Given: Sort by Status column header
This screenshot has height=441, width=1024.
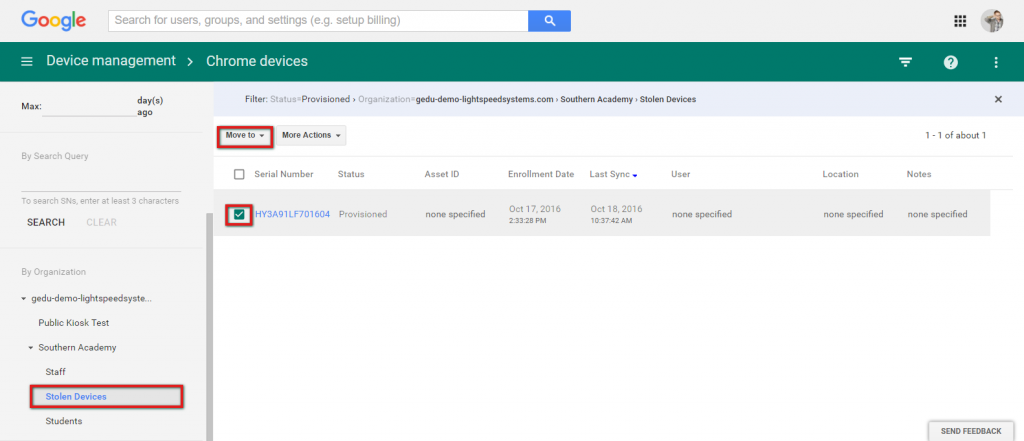Looking at the screenshot, I should pyautogui.click(x=351, y=174).
